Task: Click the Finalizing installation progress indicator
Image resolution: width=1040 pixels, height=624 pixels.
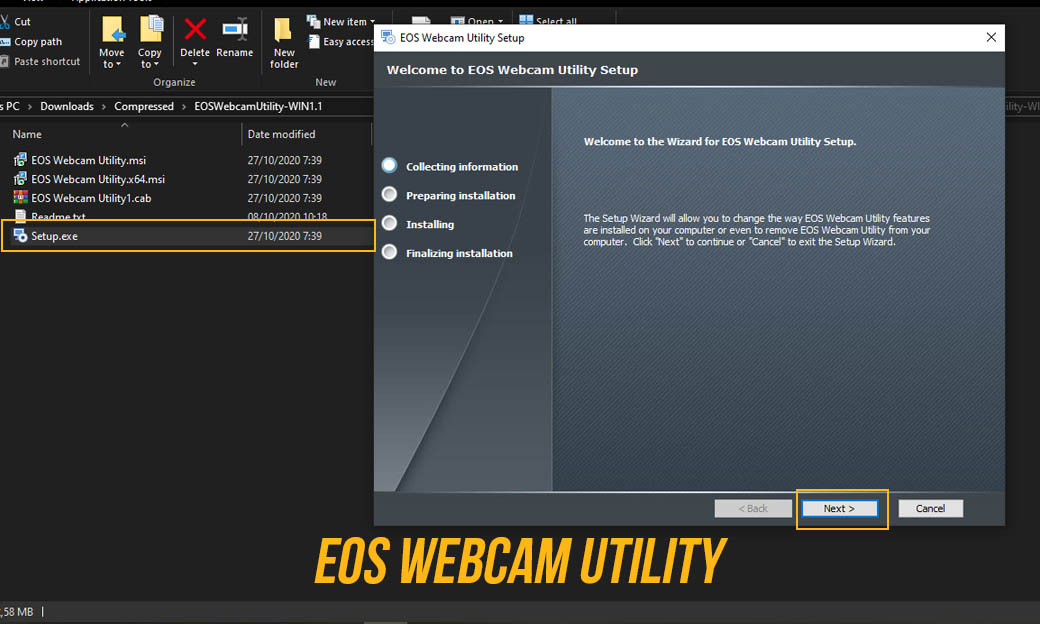Action: pyautogui.click(x=389, y=252)
